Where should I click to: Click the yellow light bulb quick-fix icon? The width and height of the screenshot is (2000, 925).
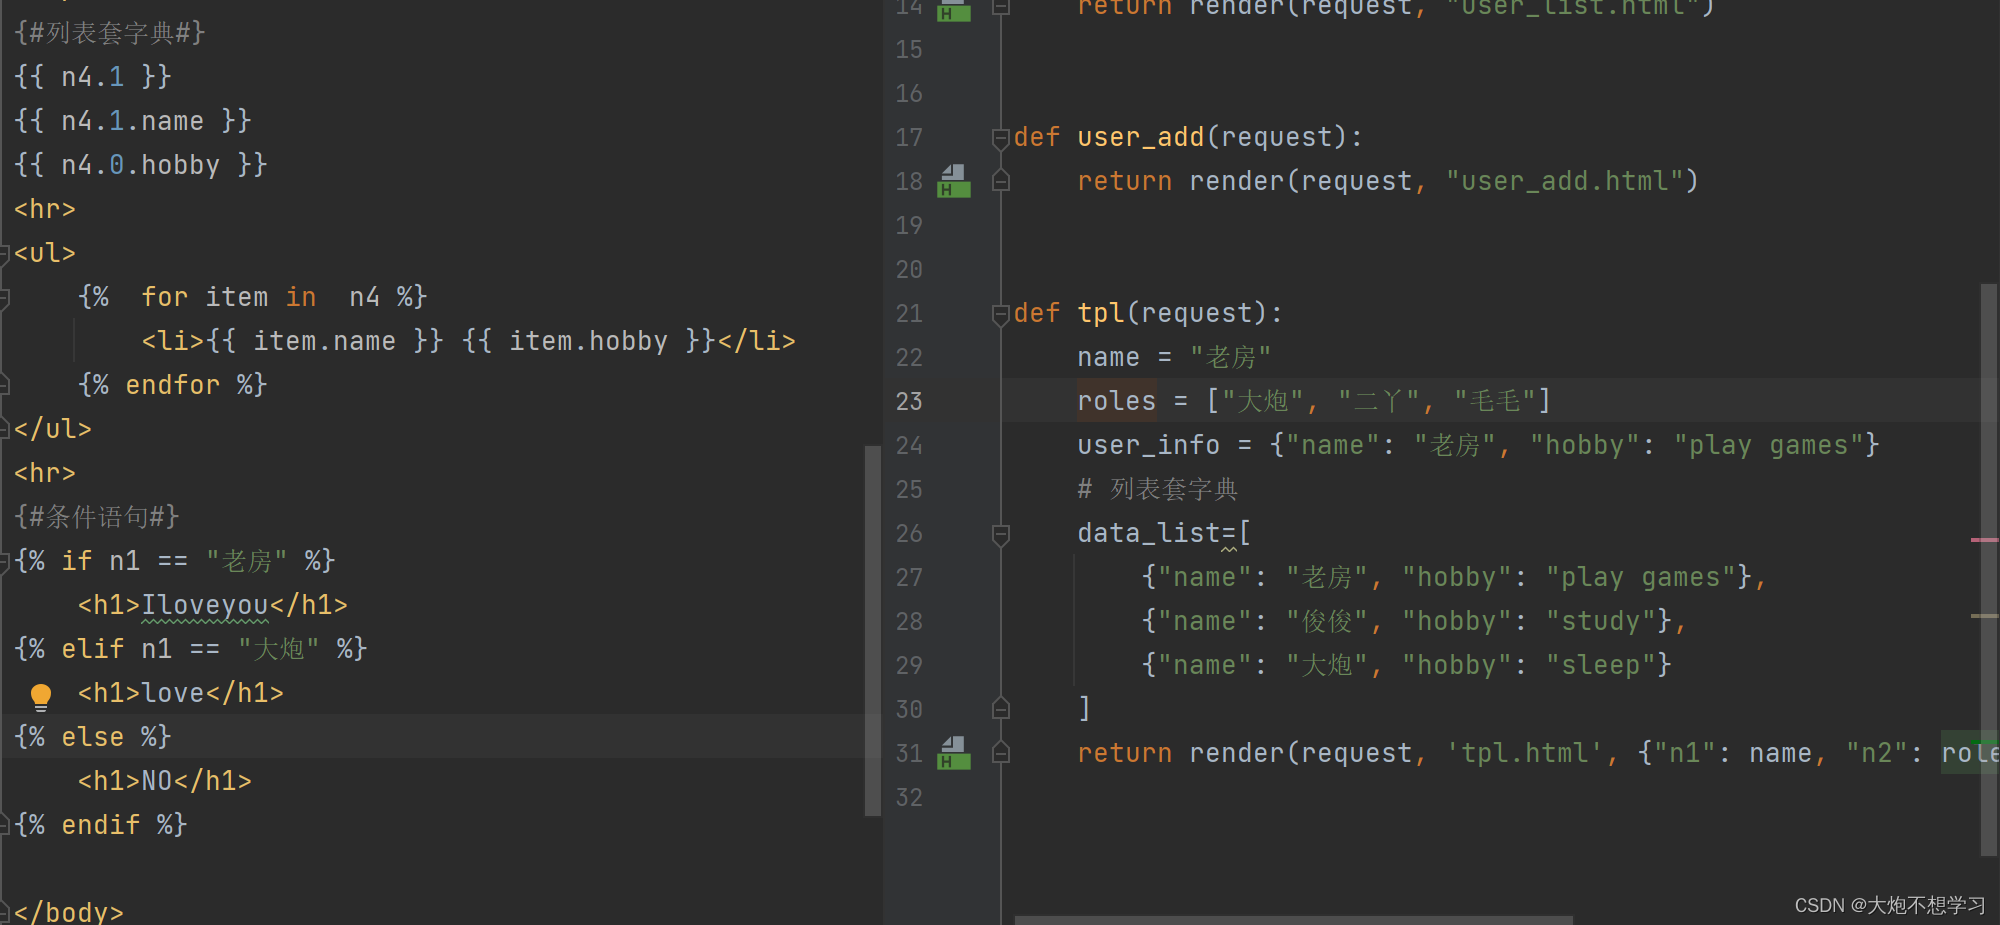pos(41,696)
